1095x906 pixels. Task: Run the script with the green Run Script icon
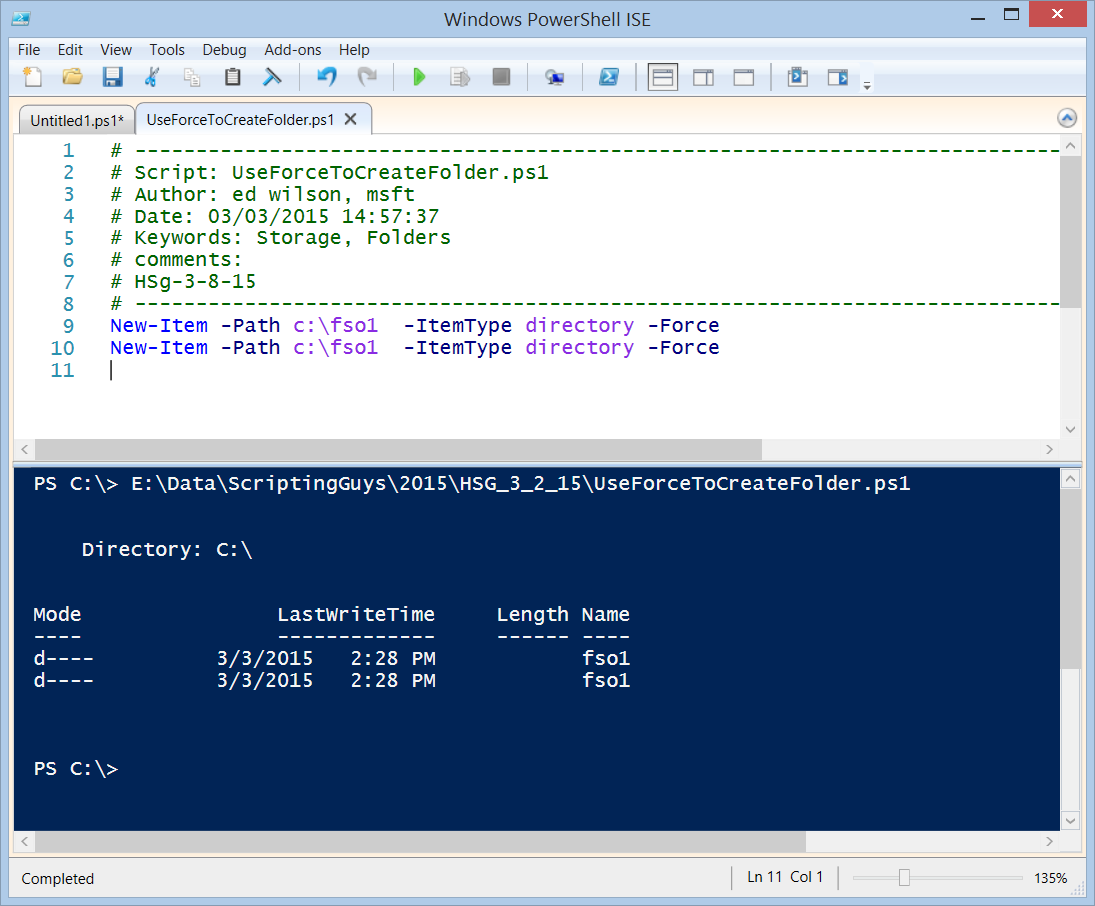[418, 77]
